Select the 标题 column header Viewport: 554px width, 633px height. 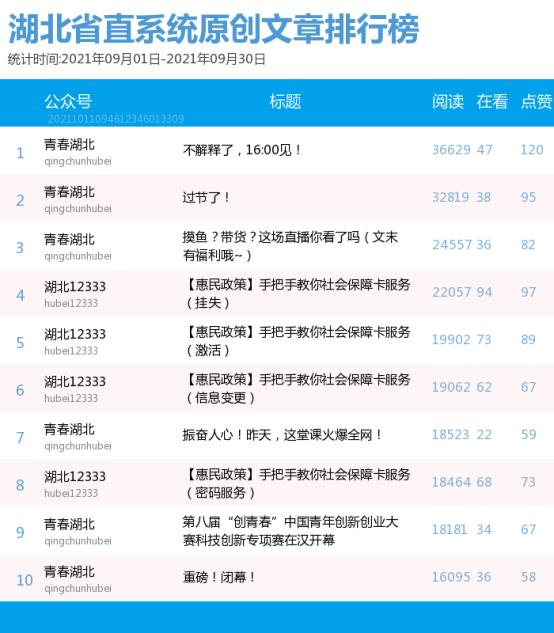(285, 101)
